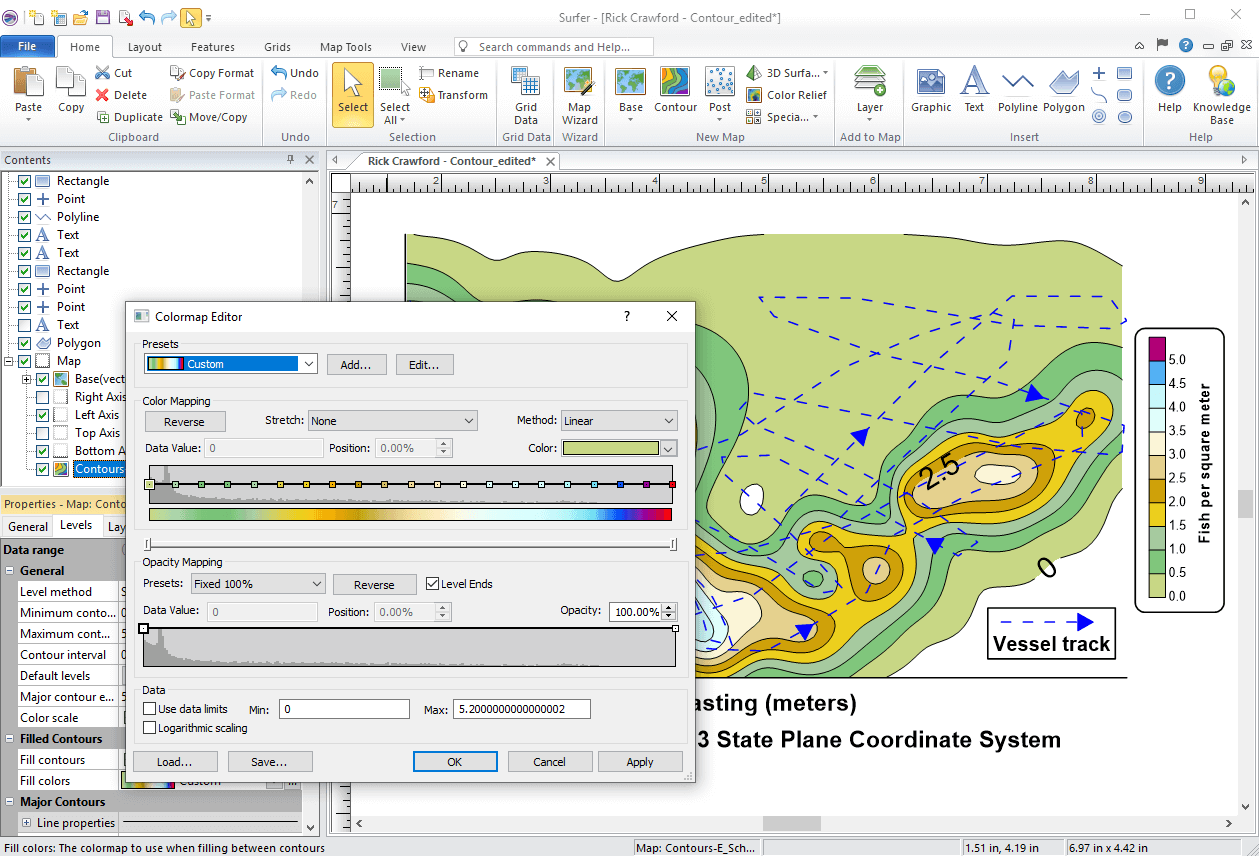
Task: Enable the Use data limits checkbox
Action: tap(150, 709)
